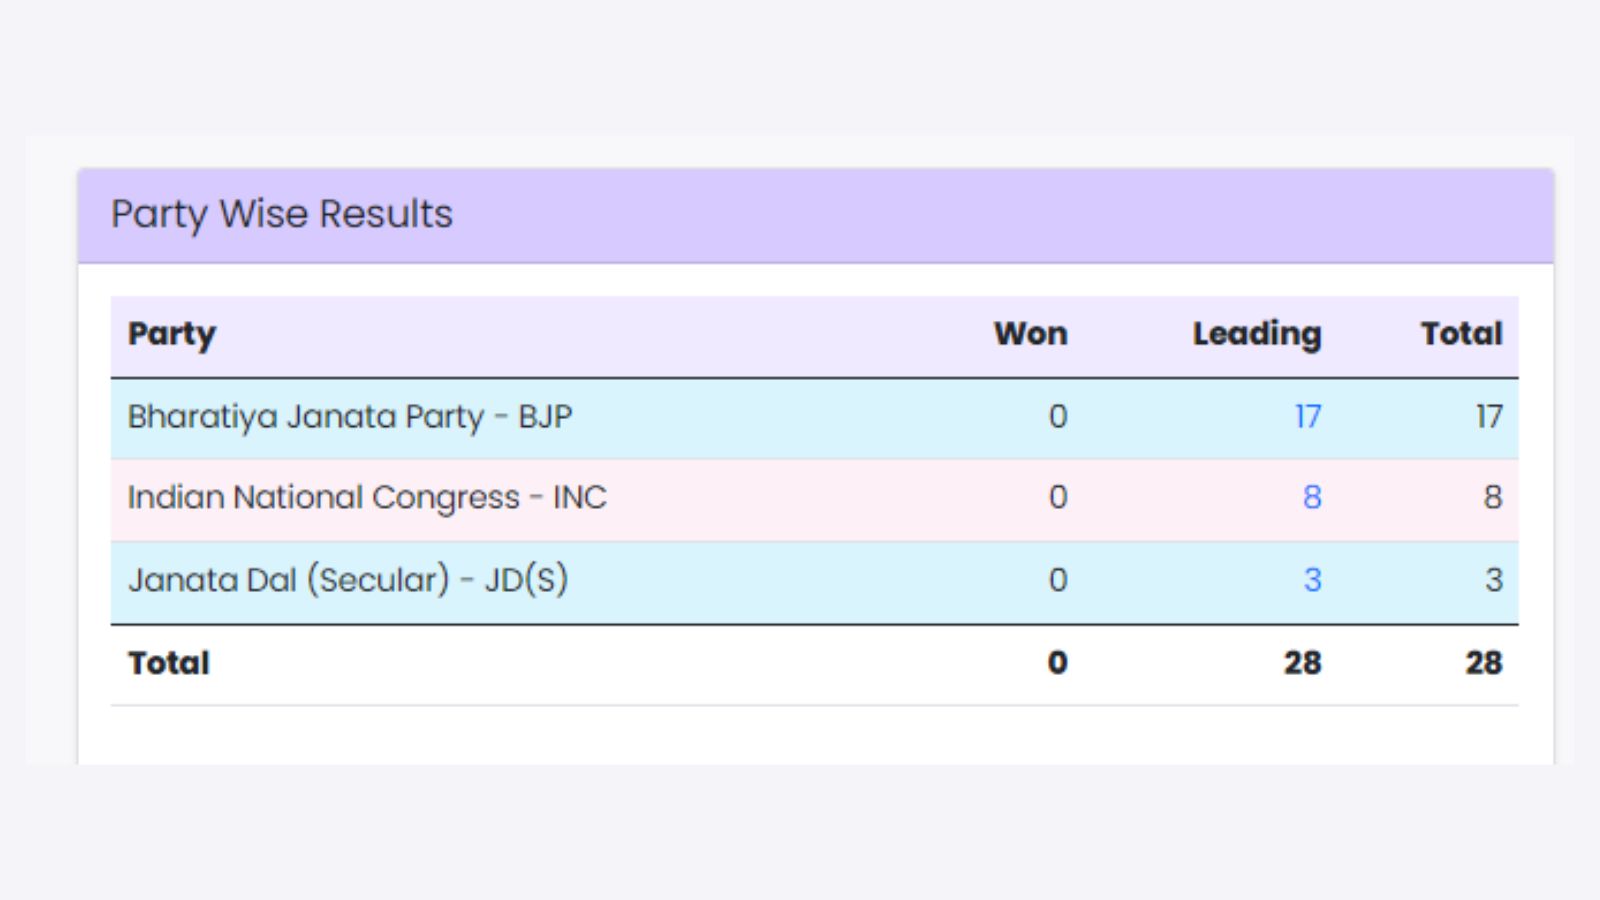
Task: Select the Janata Dal (Secular) - JD(S) name
Action: click(x=348, y=580)
